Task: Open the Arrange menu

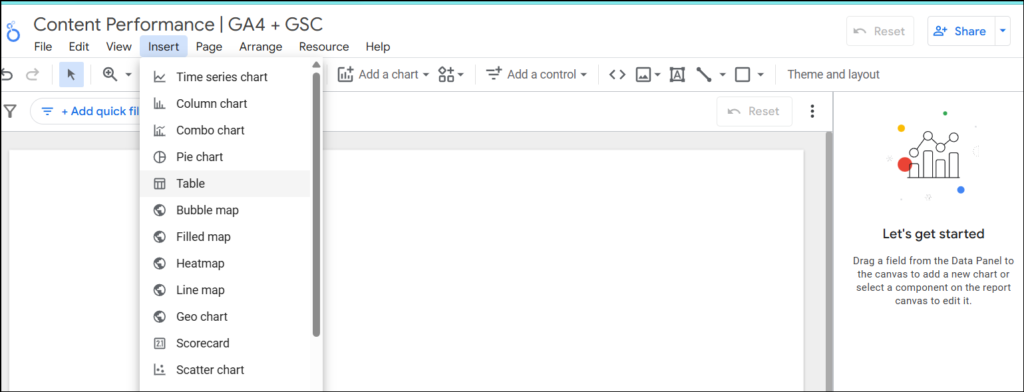Action: [261, 46]
